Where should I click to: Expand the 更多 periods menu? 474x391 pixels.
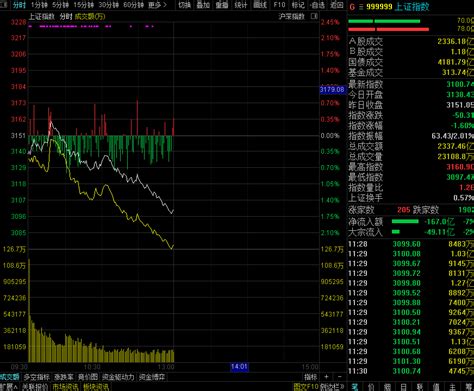[x=157, y=5]
